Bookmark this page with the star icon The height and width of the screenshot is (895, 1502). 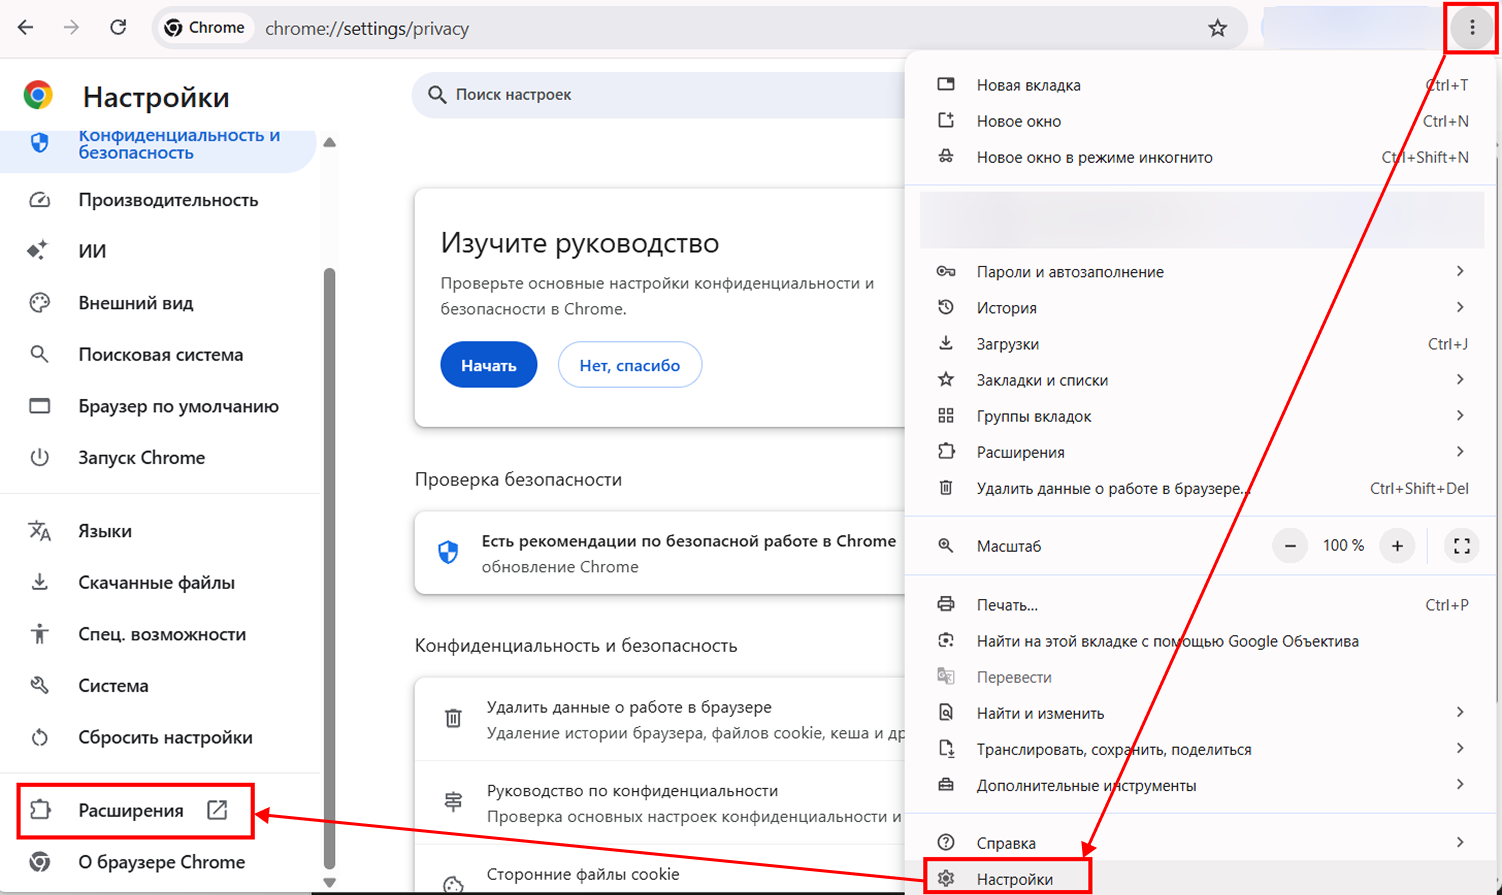1217,28
